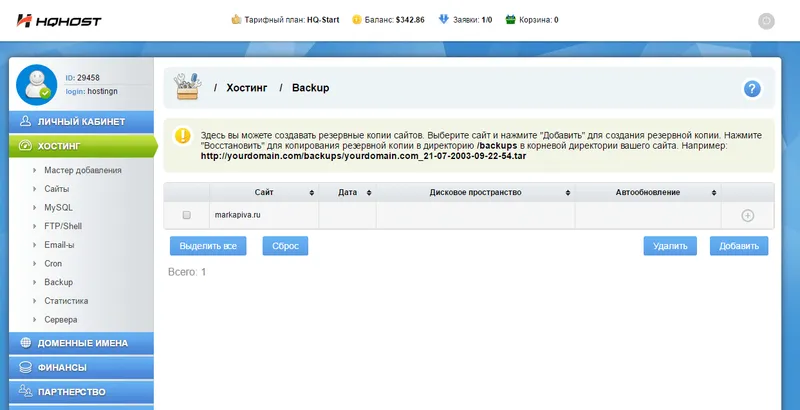Click person icon beside Личный кабинет
Screen dimensions: 800x410
pos(26,121)
